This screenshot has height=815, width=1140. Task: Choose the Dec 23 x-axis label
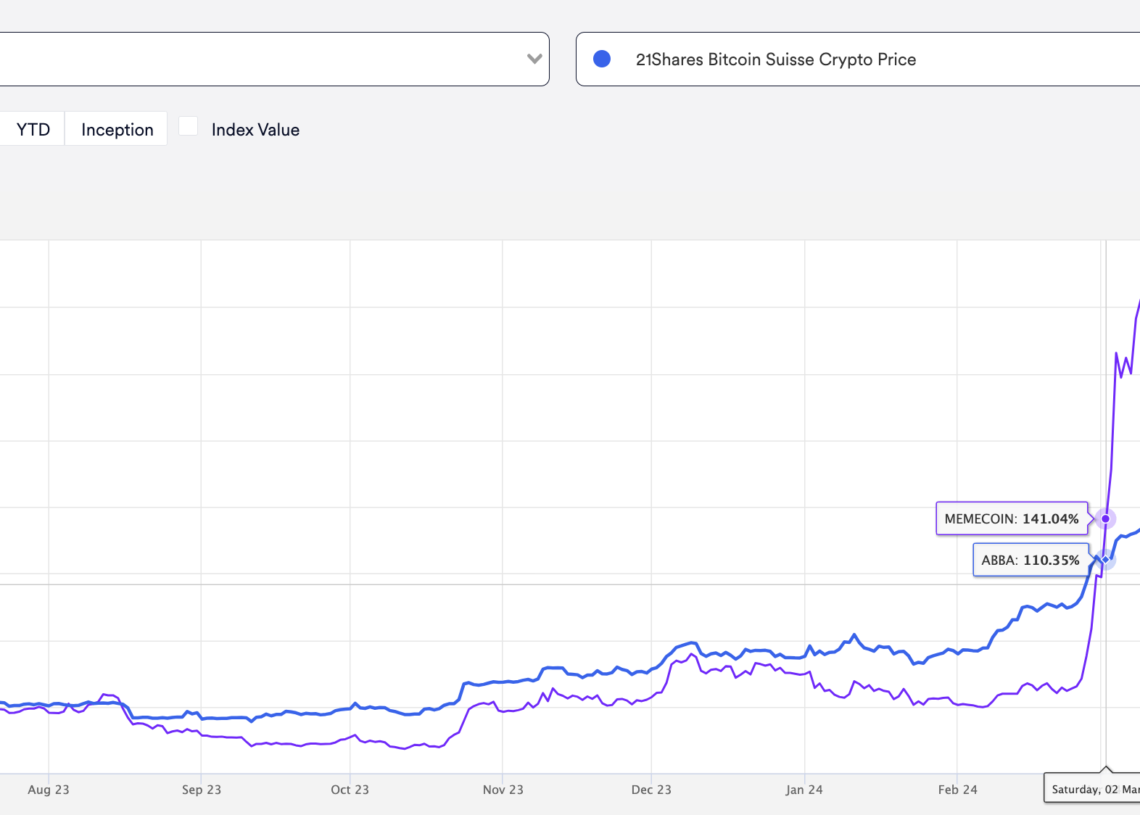651,789
